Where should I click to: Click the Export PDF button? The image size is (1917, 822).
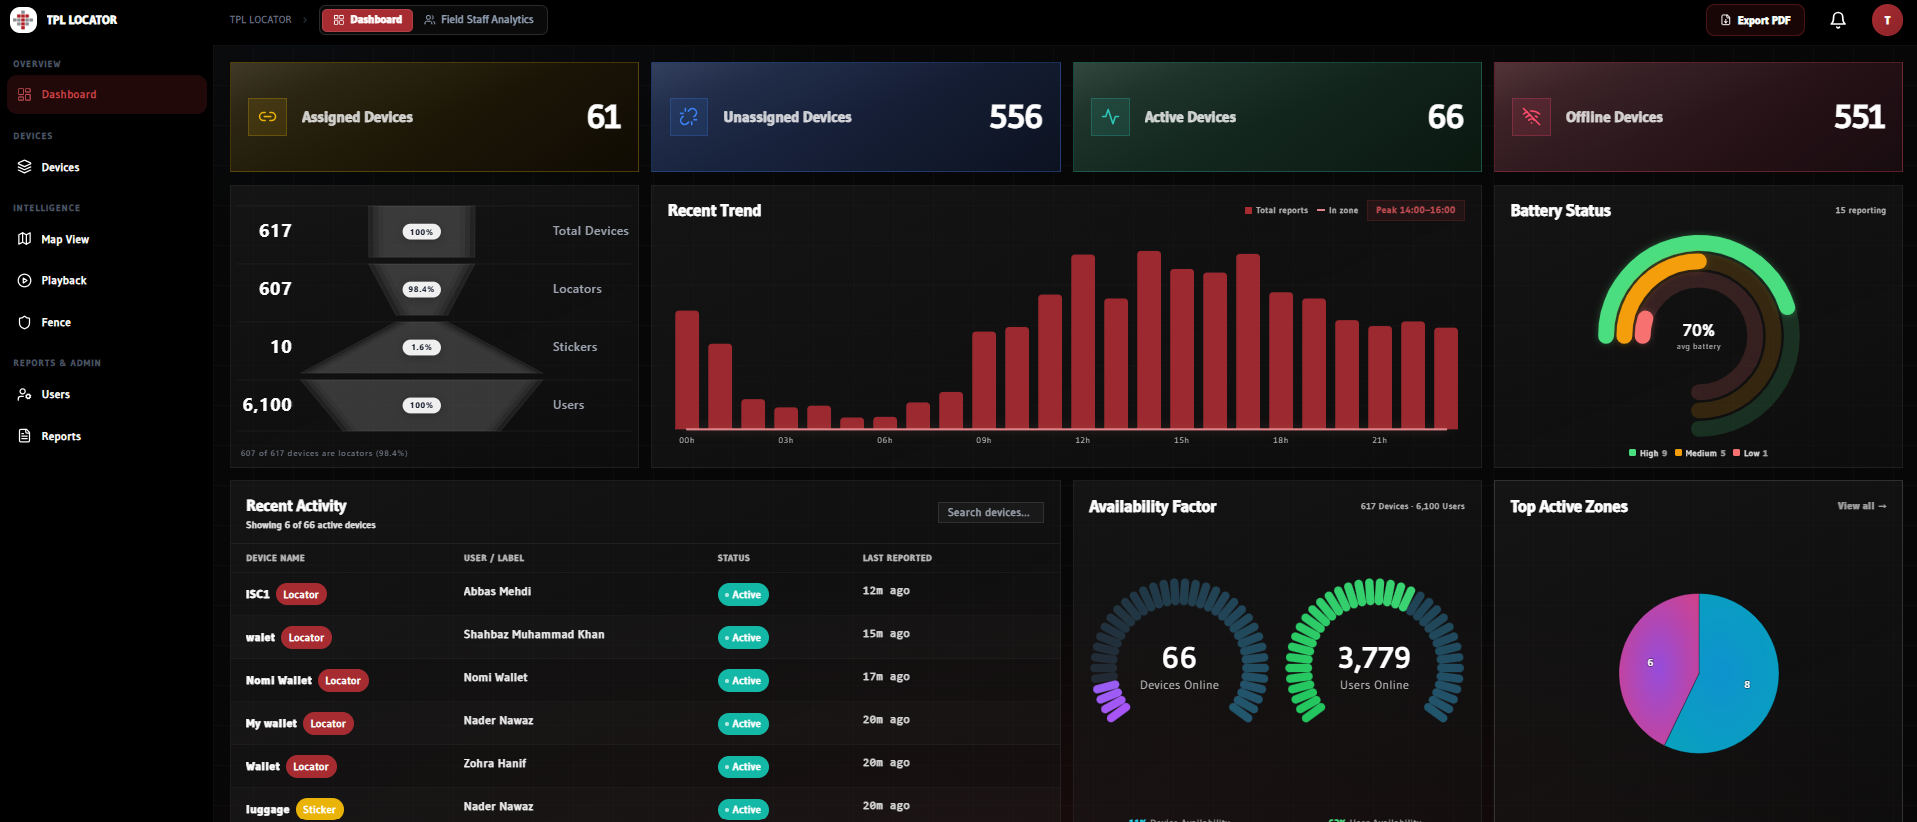[1755, 20]
